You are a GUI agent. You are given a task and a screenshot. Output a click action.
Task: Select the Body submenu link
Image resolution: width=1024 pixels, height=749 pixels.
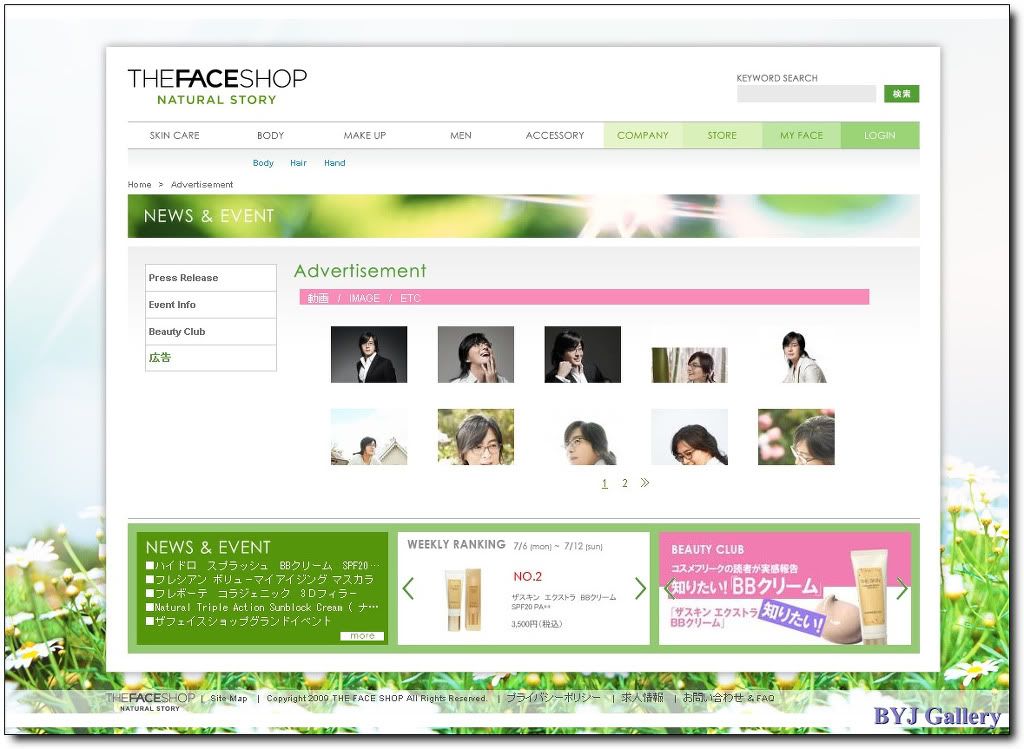pyautogui.click(x=263, y=163)
